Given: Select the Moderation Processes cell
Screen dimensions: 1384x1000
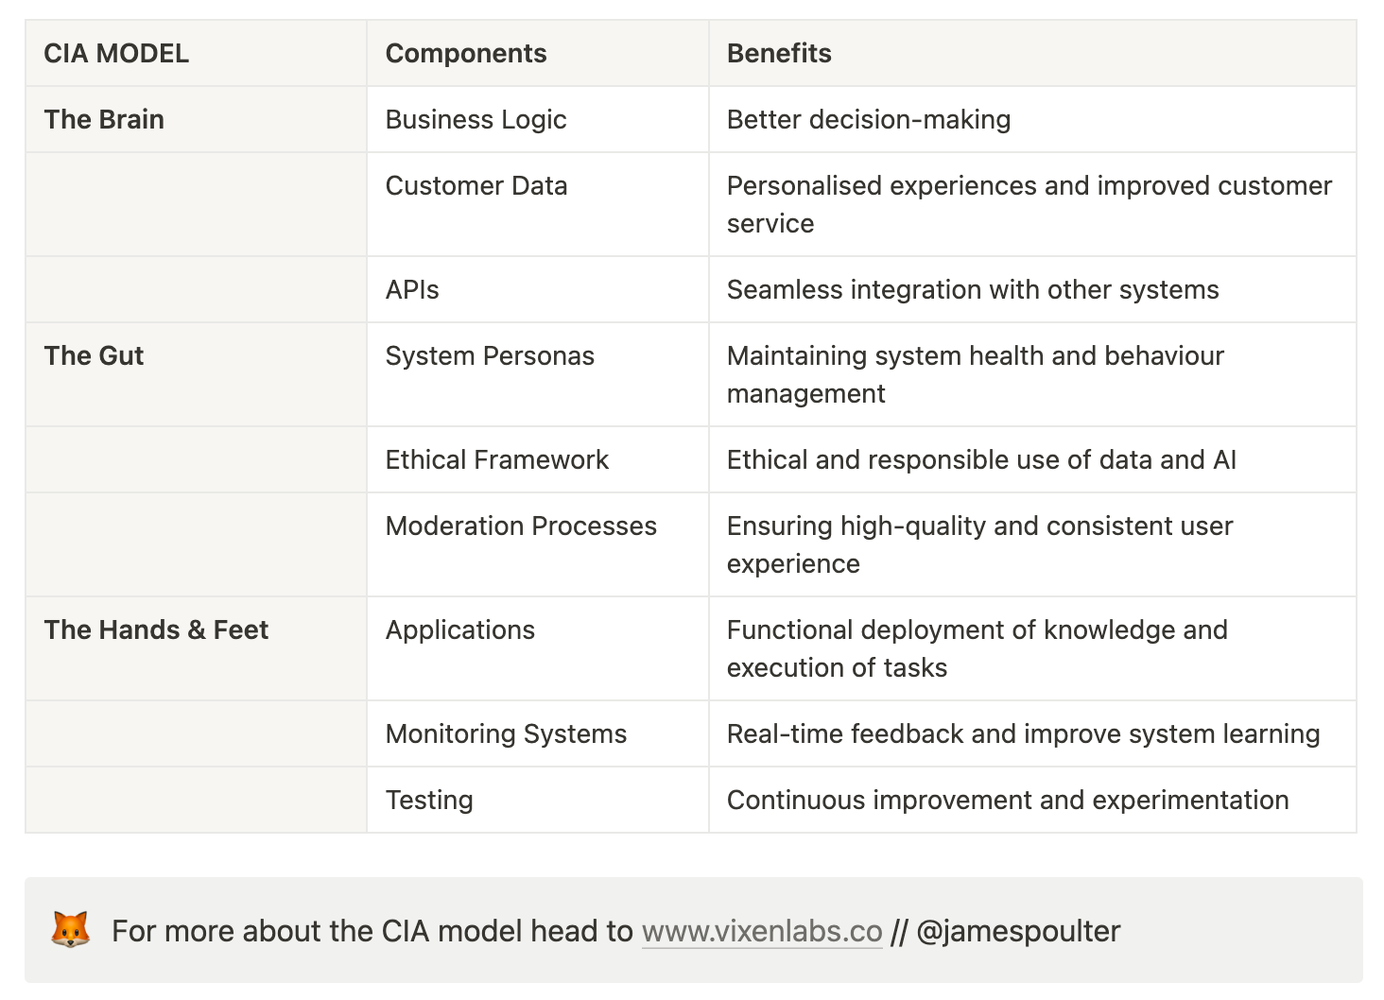Looking at the screenshot, I should (x=538, y=544).
